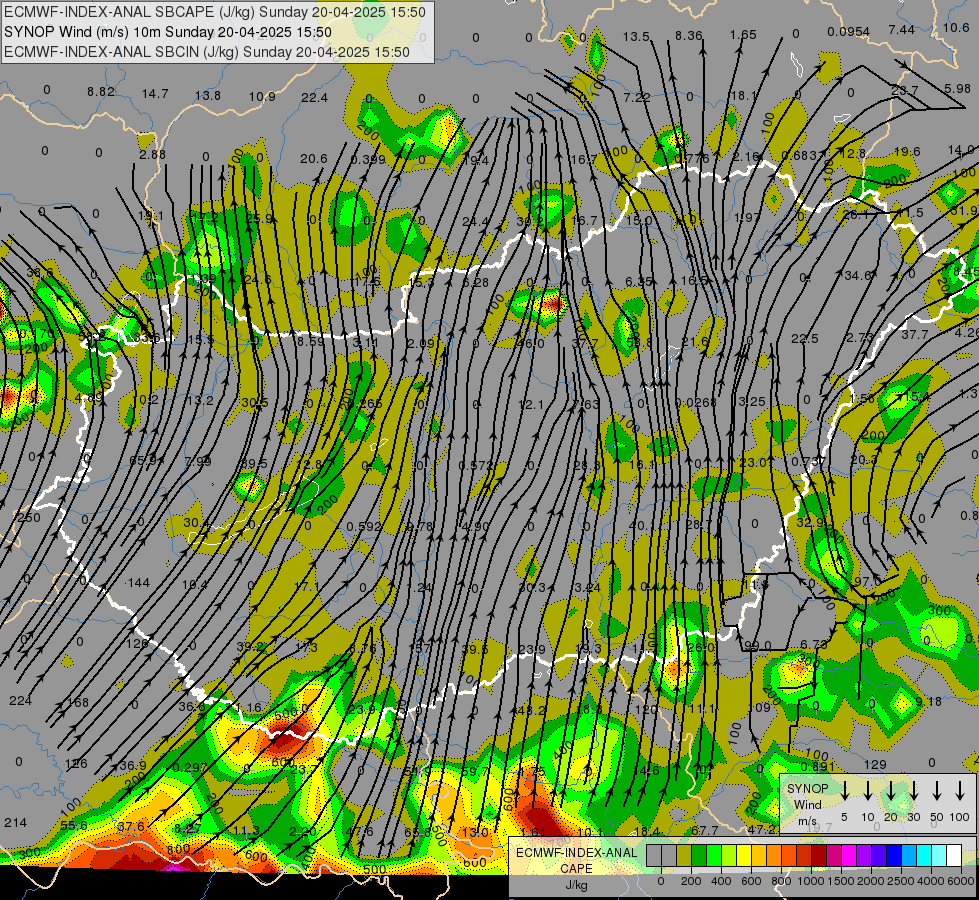This screenshot has height=900, width=979.
Task: Click the 30 m/s arrow in SYNOP legend
Action: click(x=913, y=791)
